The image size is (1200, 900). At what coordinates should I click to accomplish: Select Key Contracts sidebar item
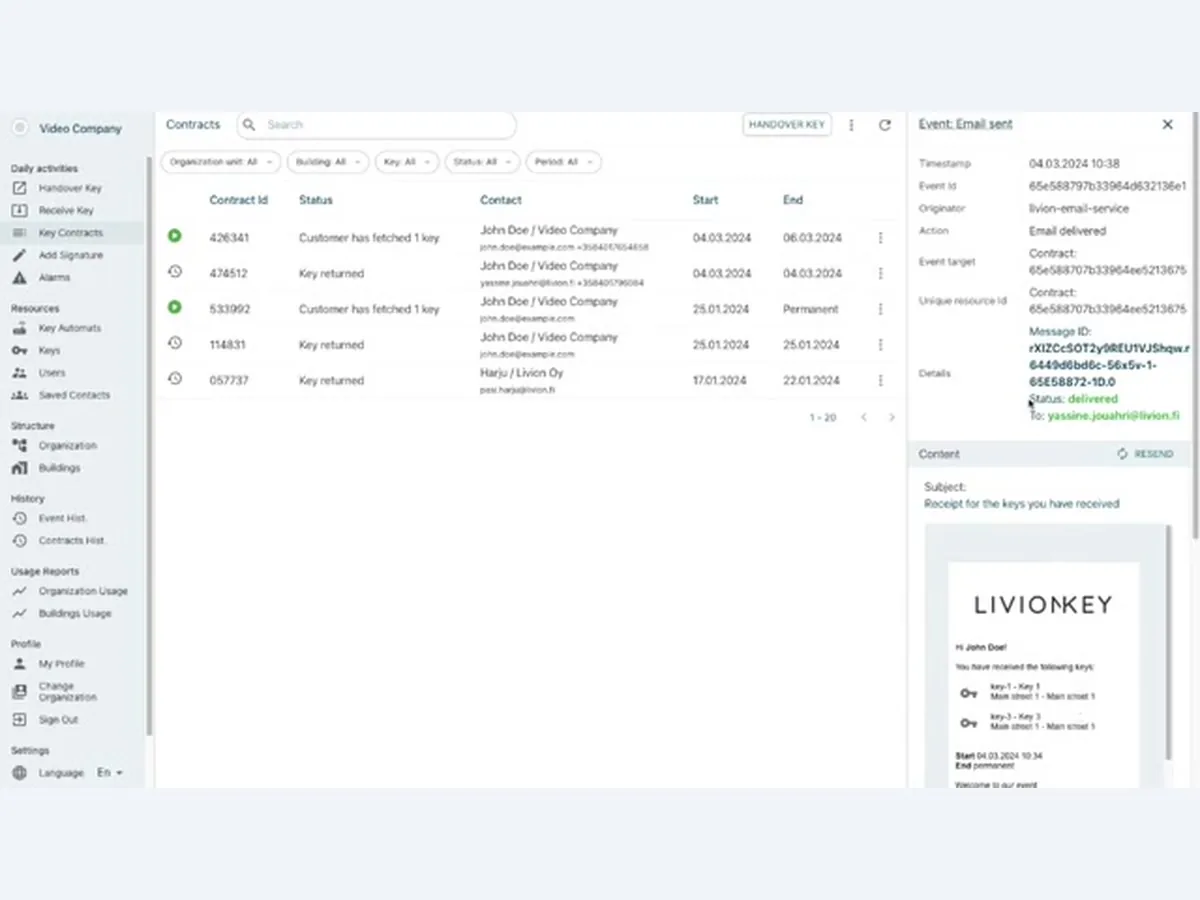click(71, 233)
